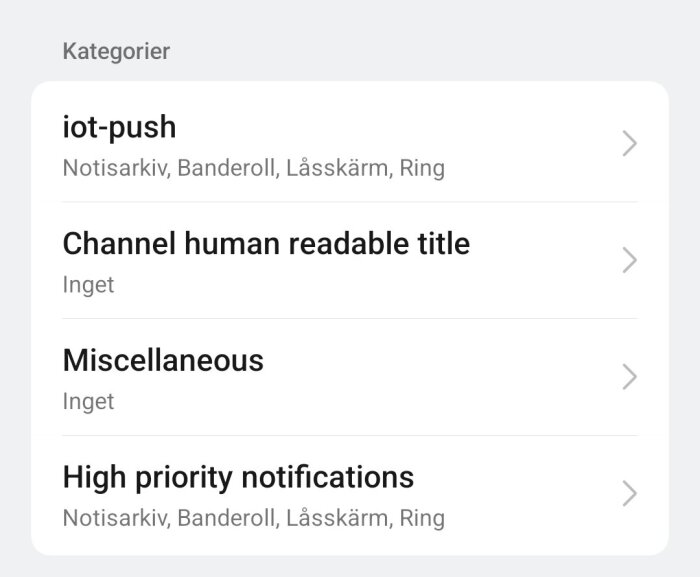Screen dimensions: 700x577
Task: Click the Kategorier section header
Action: coord(116,51)
